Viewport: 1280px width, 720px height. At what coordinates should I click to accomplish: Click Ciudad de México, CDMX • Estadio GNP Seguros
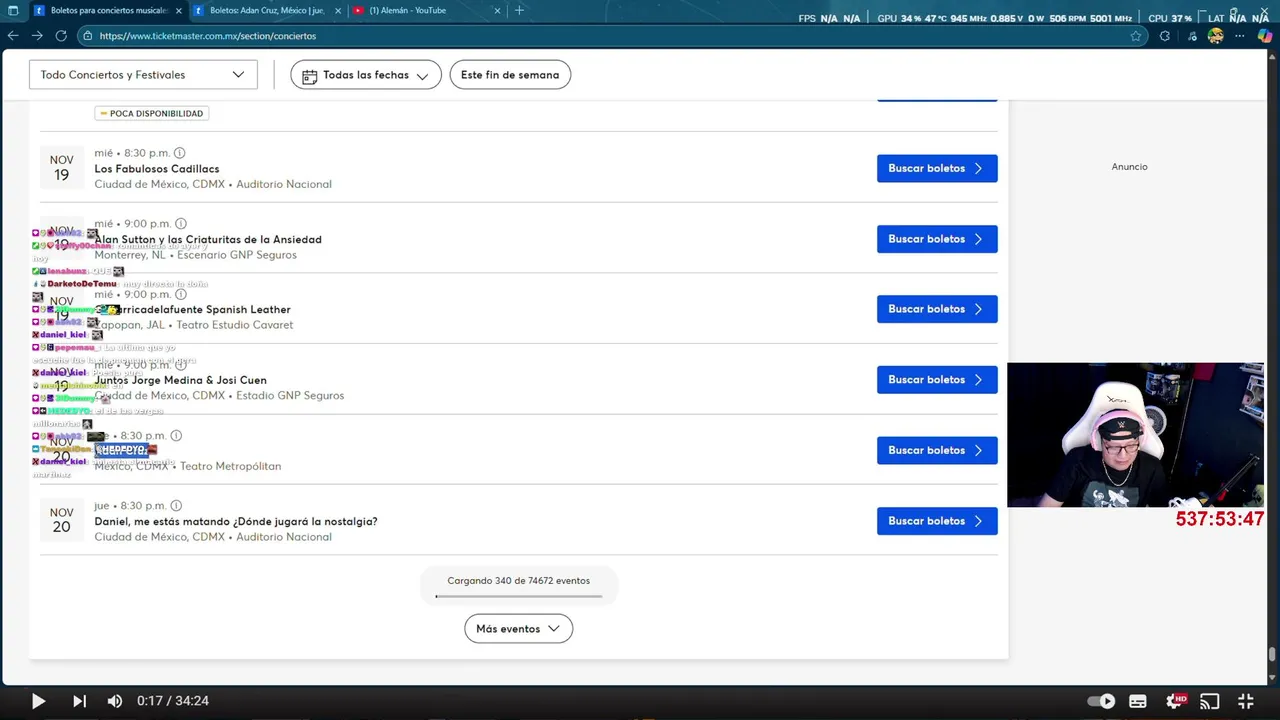[x=219, y=396]
